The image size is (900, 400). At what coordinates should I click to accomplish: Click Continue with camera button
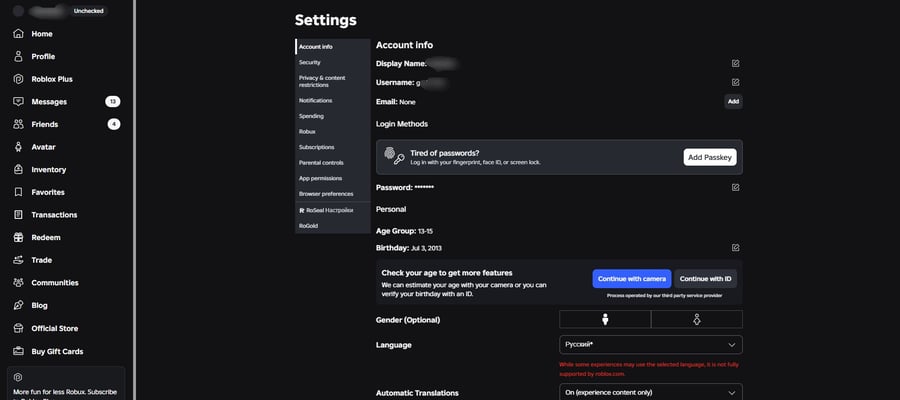(631, 279)
